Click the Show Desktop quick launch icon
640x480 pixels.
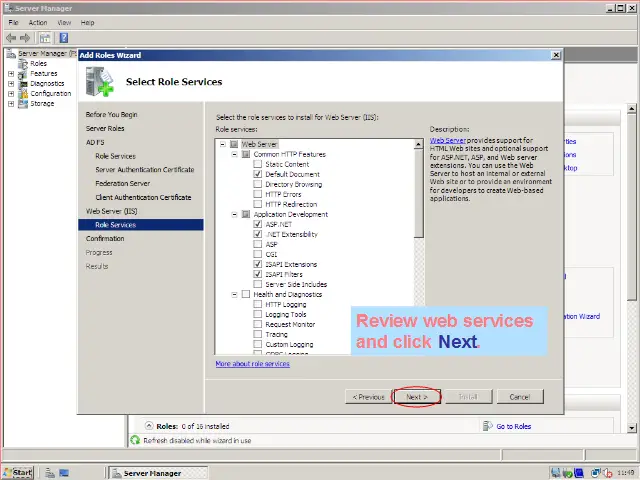coord(64,473)
